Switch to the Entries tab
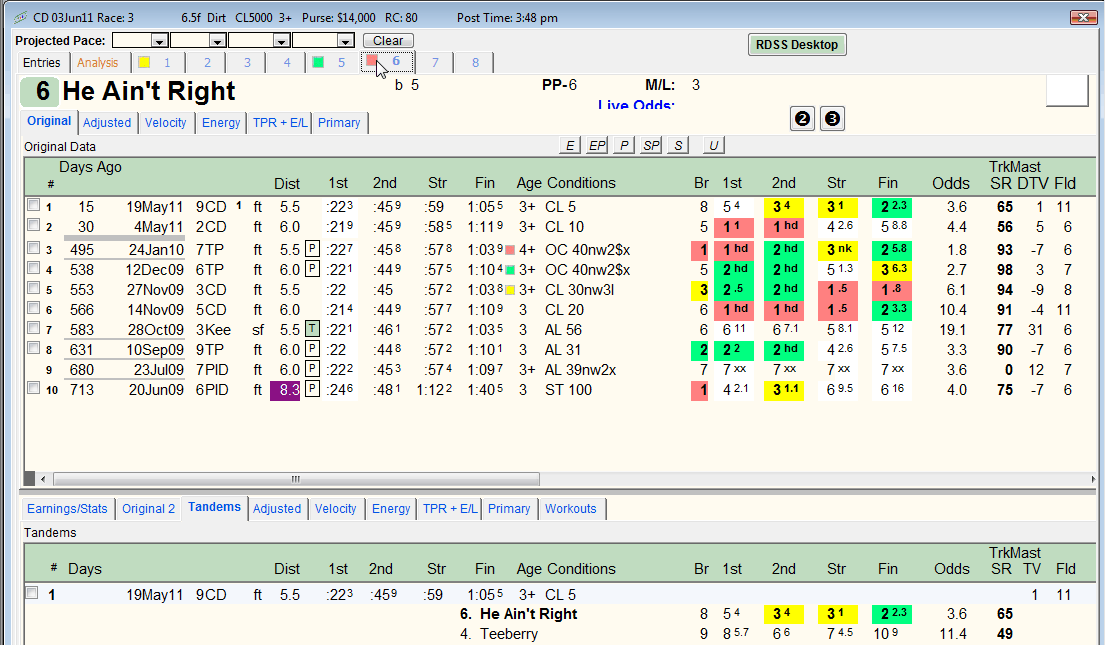Viewport: 1105px width, 645px height. 42,63
